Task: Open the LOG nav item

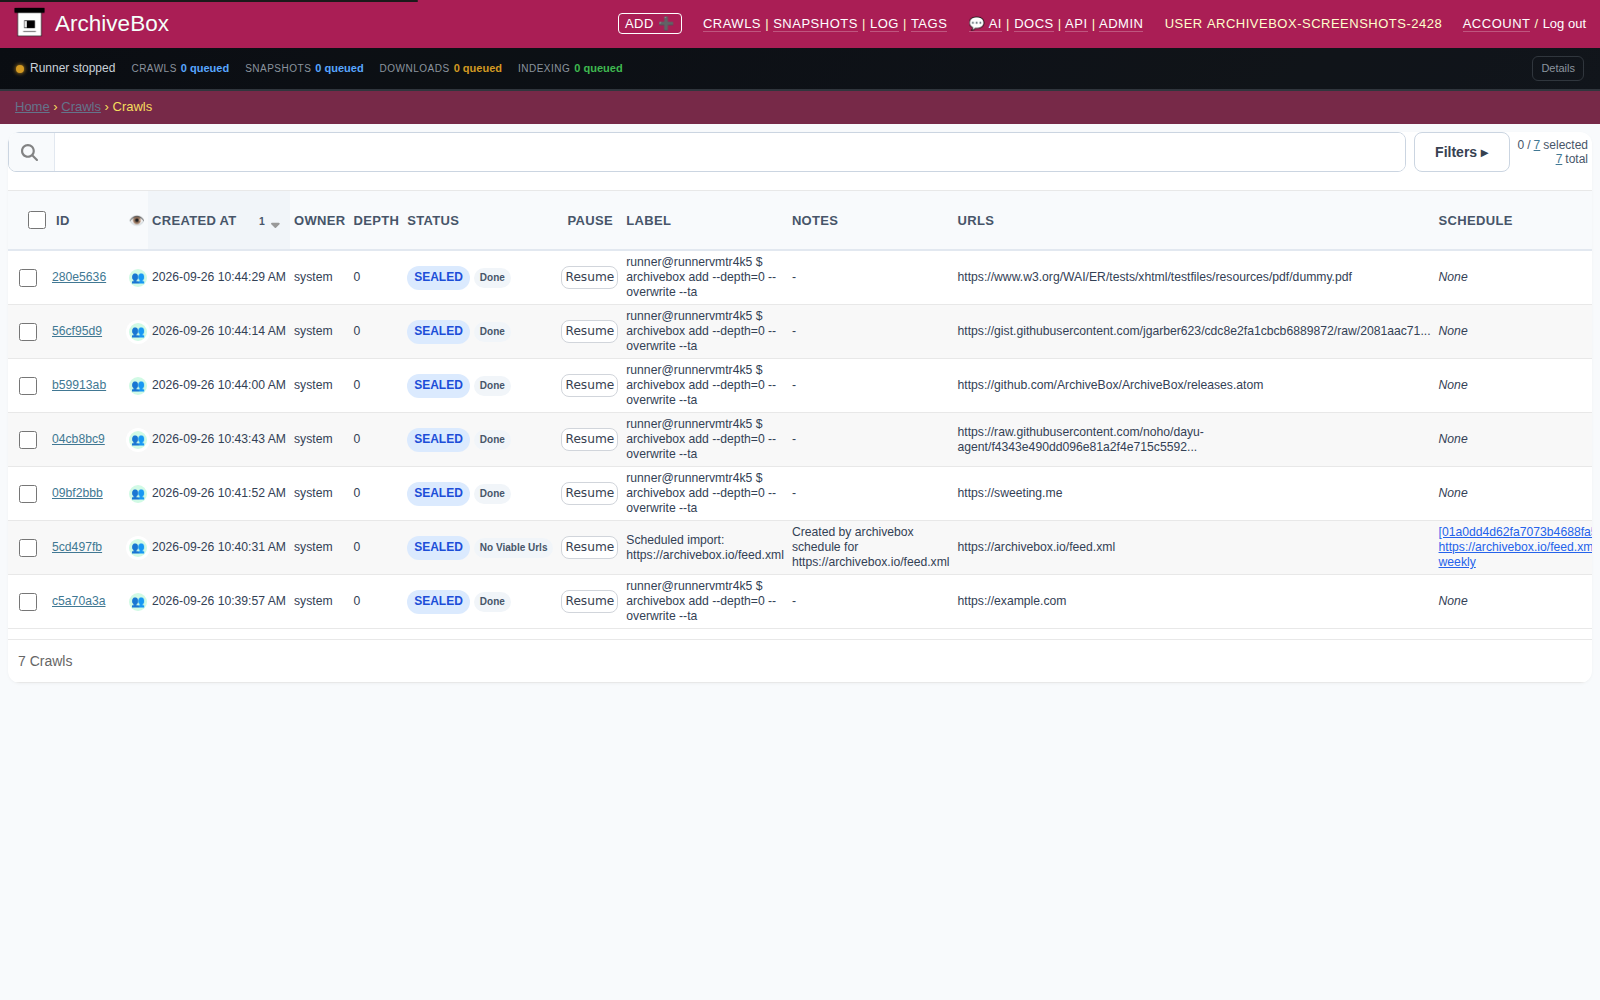Action: [x=884, y=23]
